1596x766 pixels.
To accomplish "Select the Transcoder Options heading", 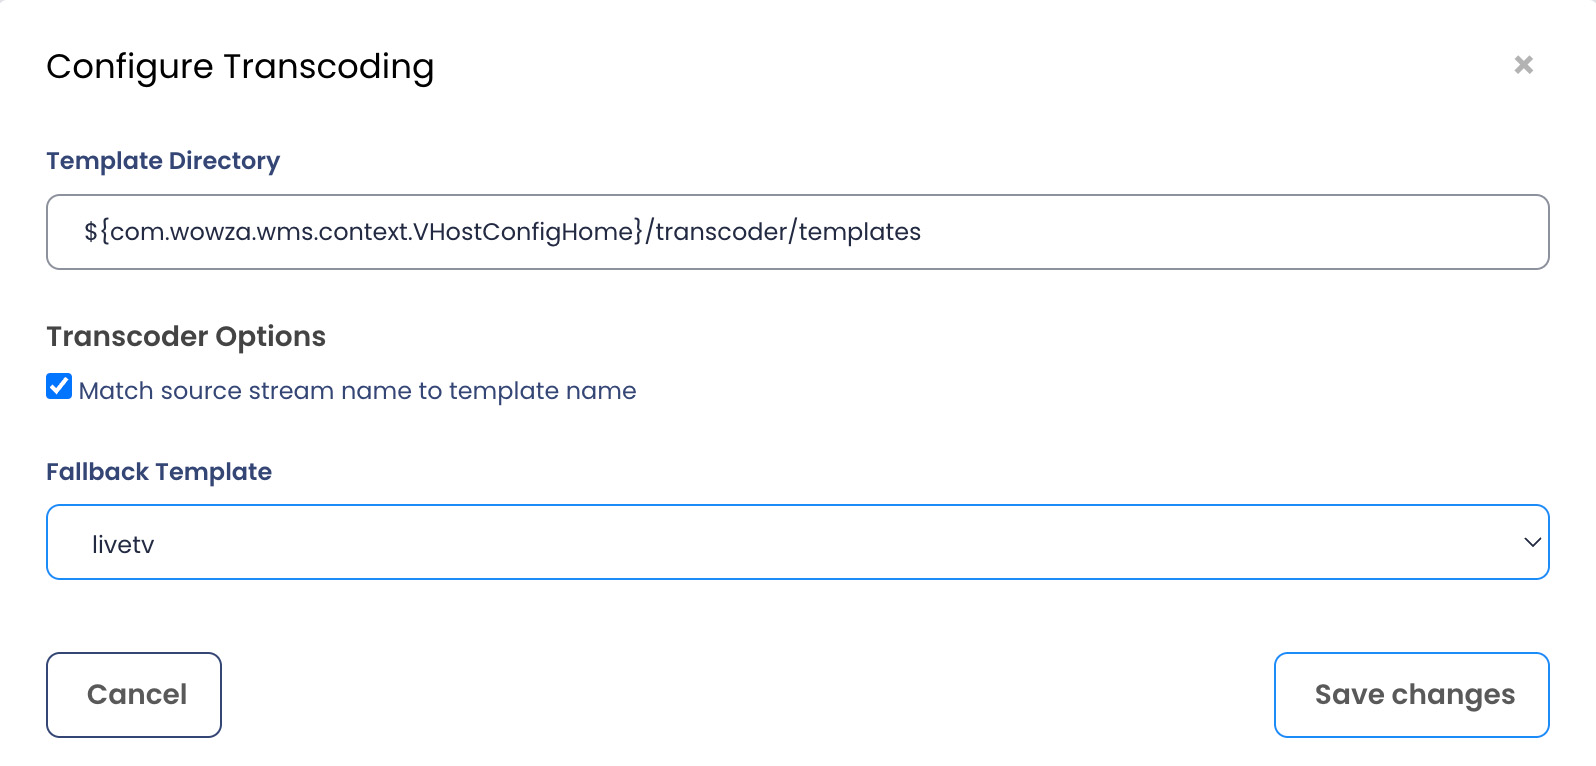I will (186, 337).
